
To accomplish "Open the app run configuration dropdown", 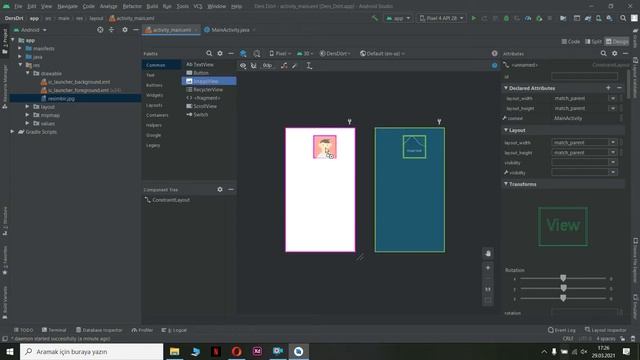I will tap(398, 18).
